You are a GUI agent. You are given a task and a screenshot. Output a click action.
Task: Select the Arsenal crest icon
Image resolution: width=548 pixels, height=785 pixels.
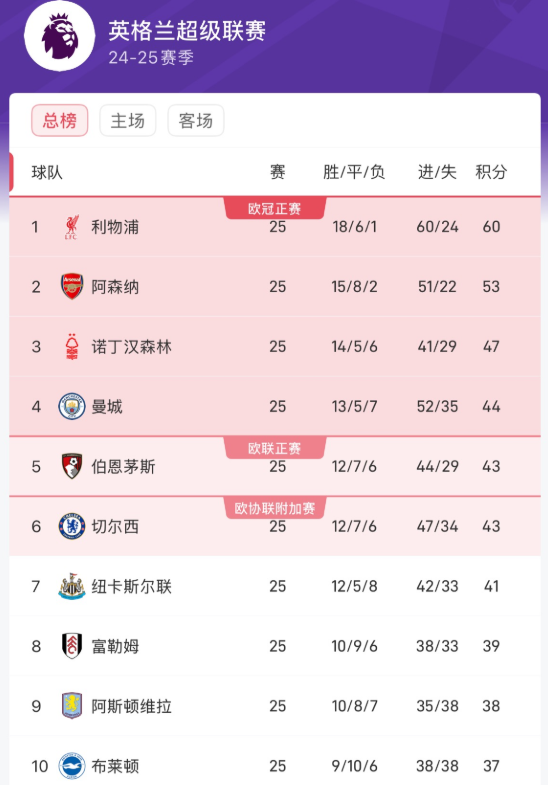[72, 286]
